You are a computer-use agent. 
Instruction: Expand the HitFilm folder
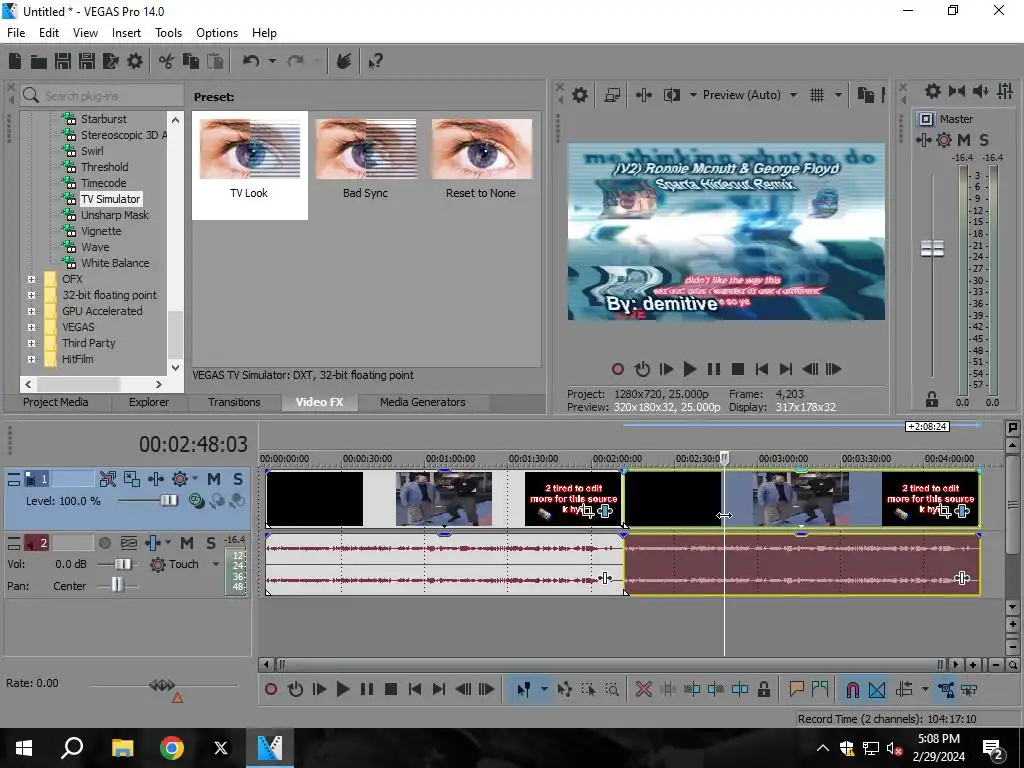[x=31, y=359]
